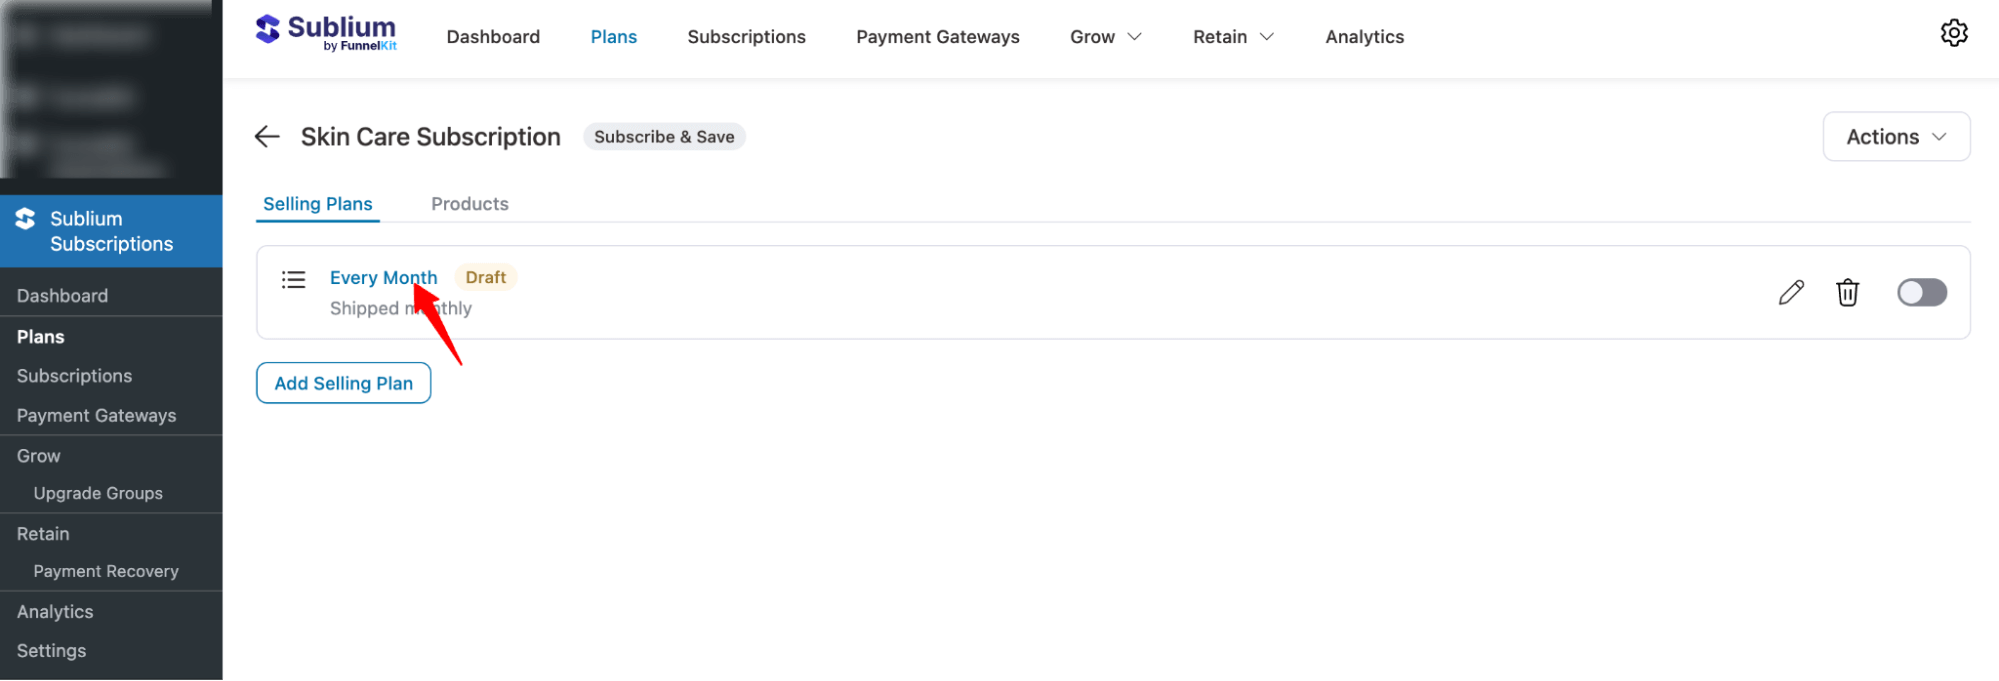Open the Actions dropdown

(x=1896, y=137)
